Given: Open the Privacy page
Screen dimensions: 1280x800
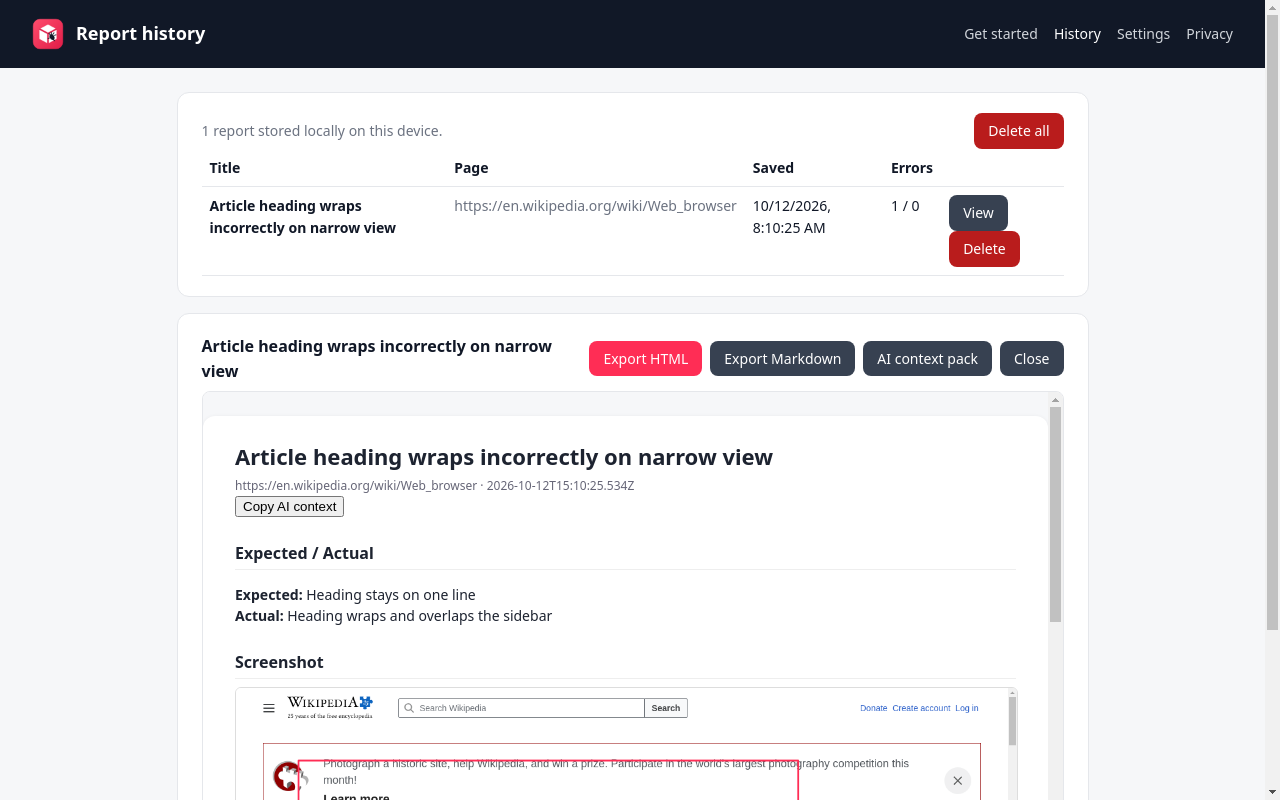Looking at the screenshot, I should pyautogui.click(x=1209, y=34).
